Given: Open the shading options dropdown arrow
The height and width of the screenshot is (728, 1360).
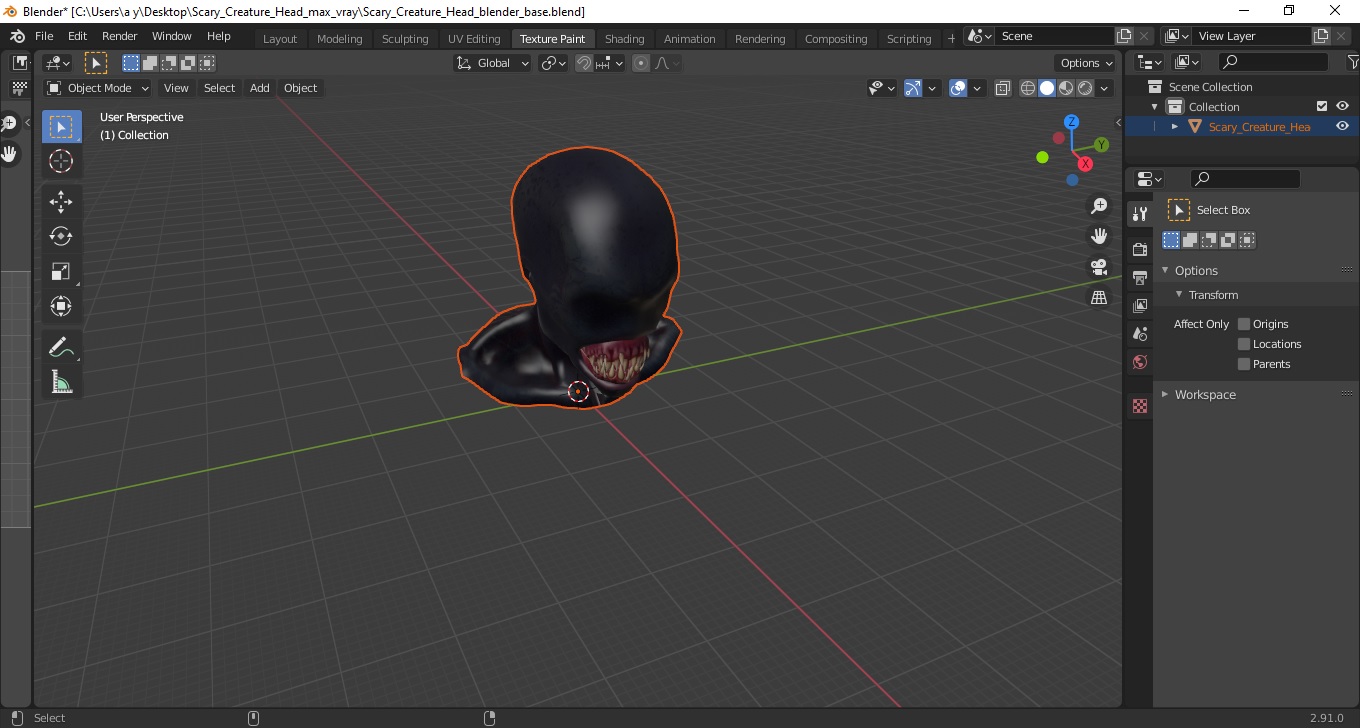Looking at the screenshot, I should click(1105, 88).
